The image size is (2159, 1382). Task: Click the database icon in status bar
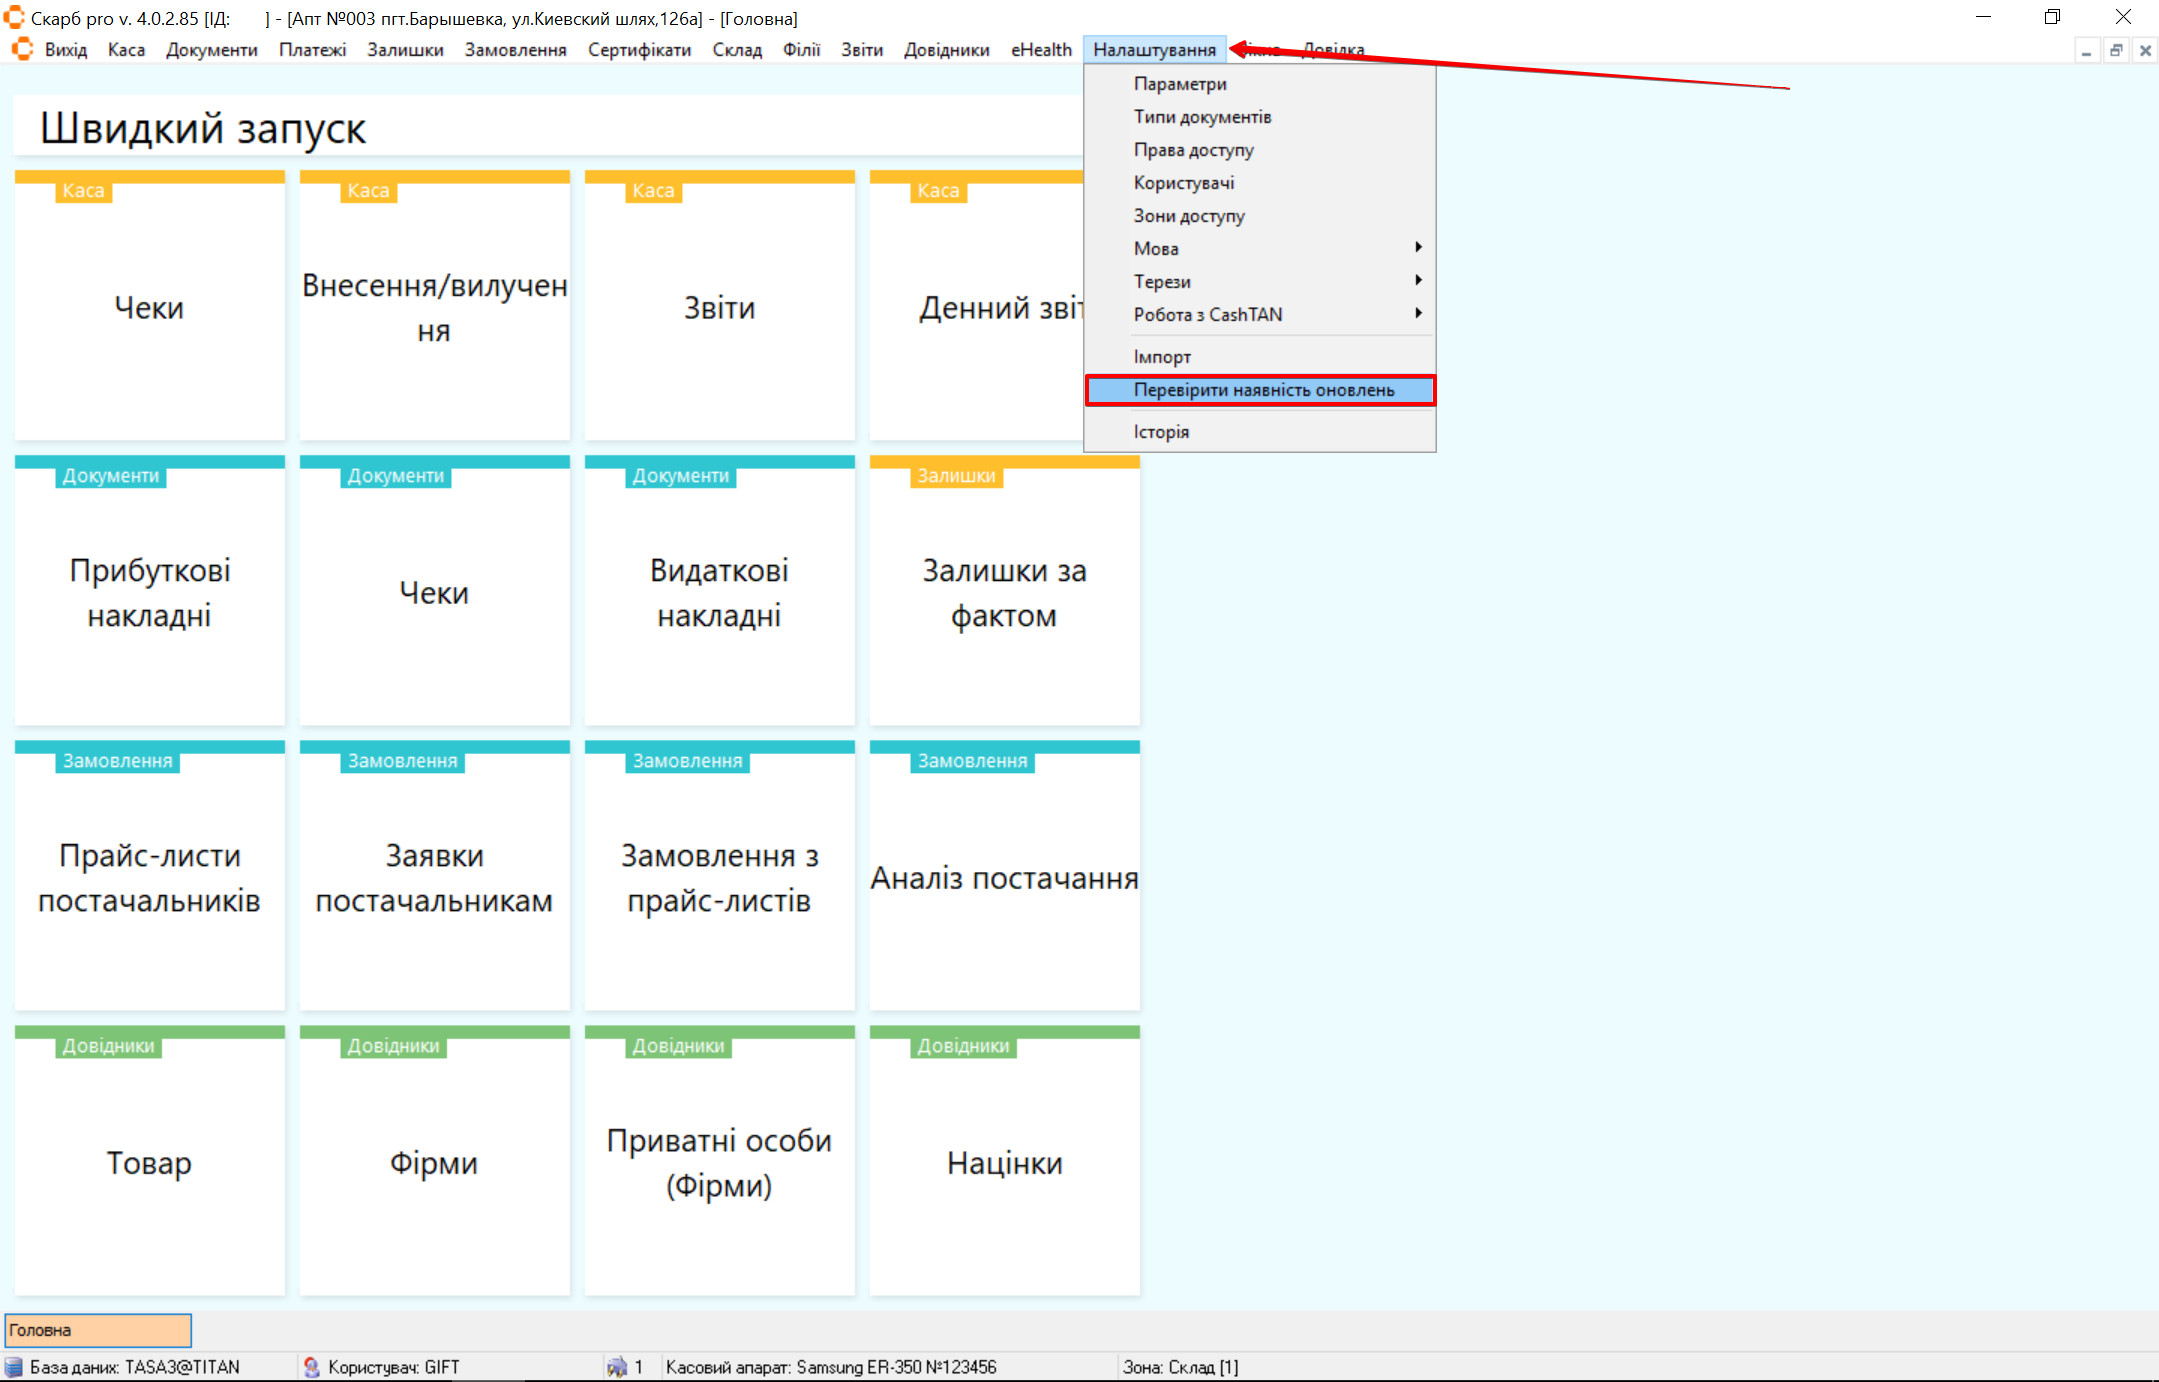tap(14, 1367)
